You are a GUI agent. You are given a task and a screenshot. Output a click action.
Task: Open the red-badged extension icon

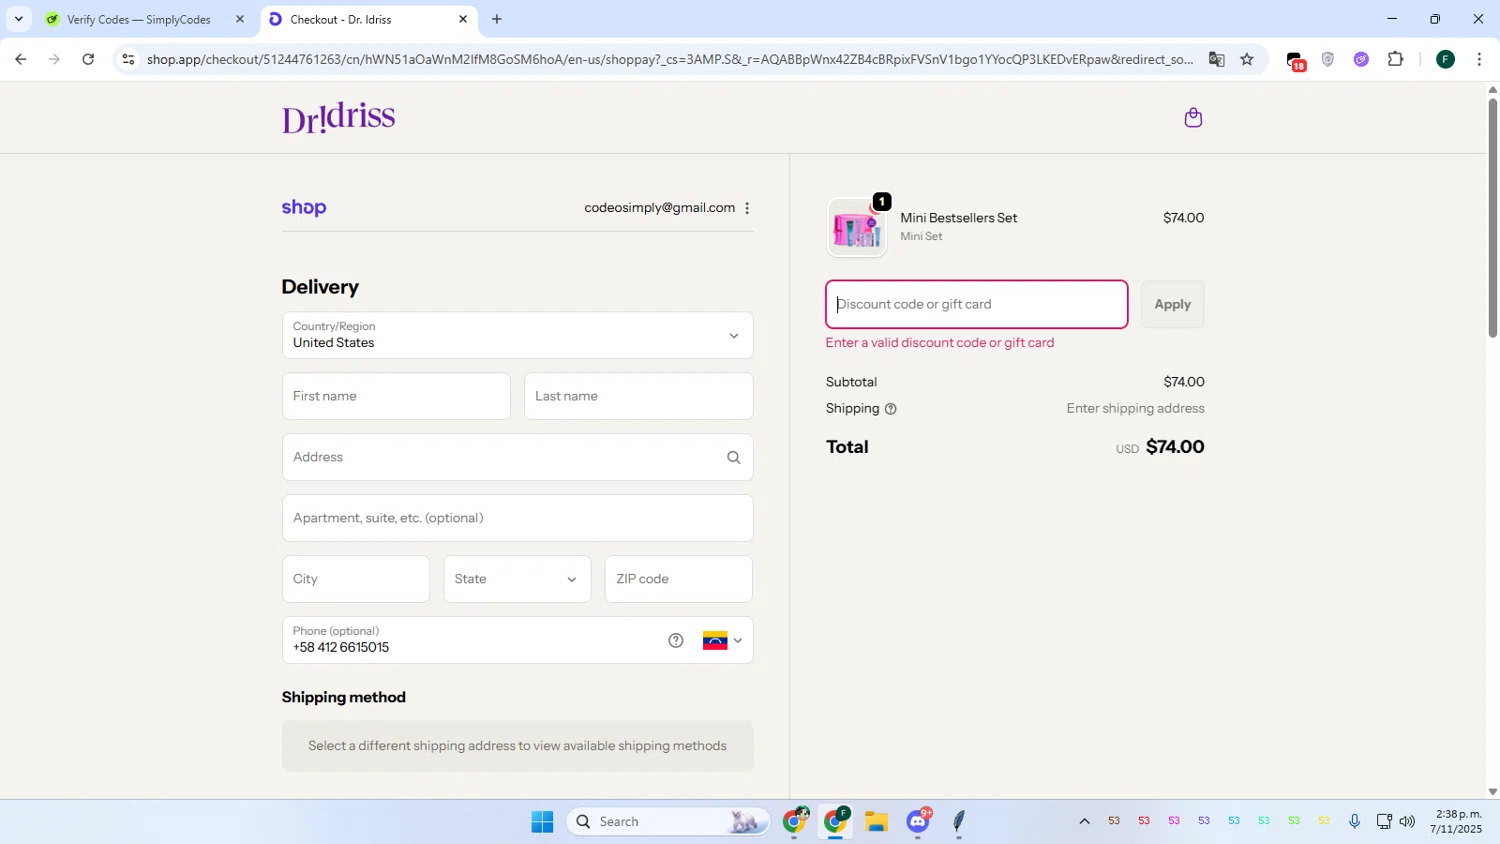pyautogui.click(x=1295, y=61)
